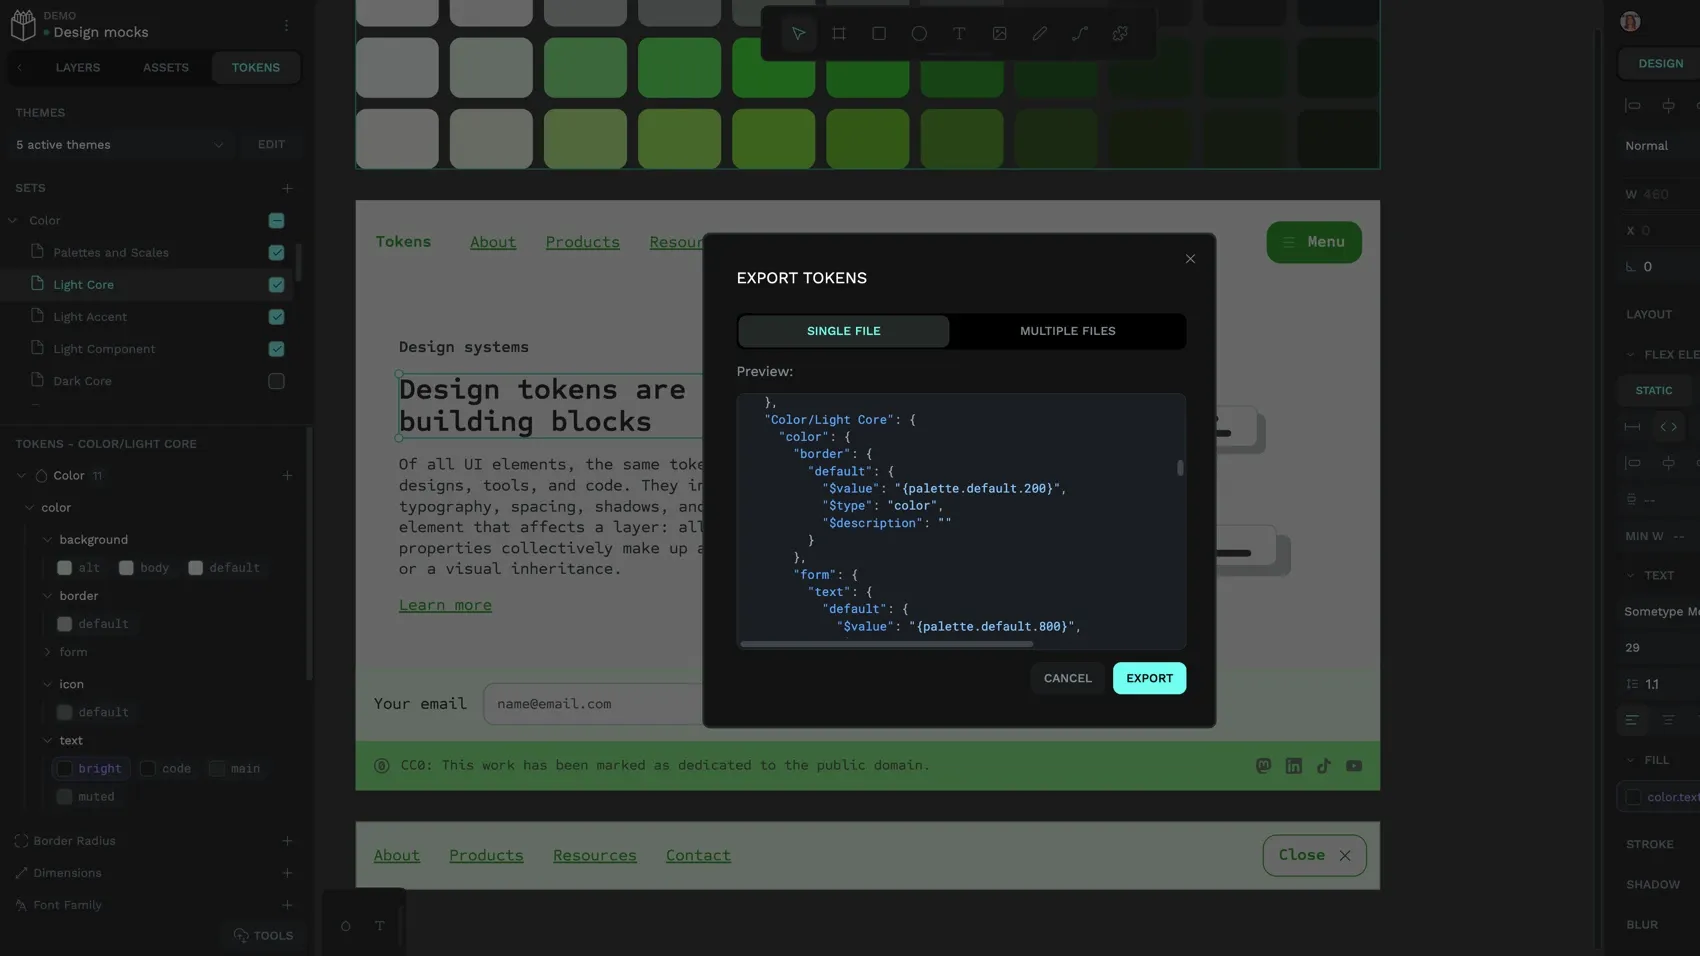This screenshot has width=1700, height=956.
Task: Expand the form token group
Action: pyautogui.click(x=47, y=651)
